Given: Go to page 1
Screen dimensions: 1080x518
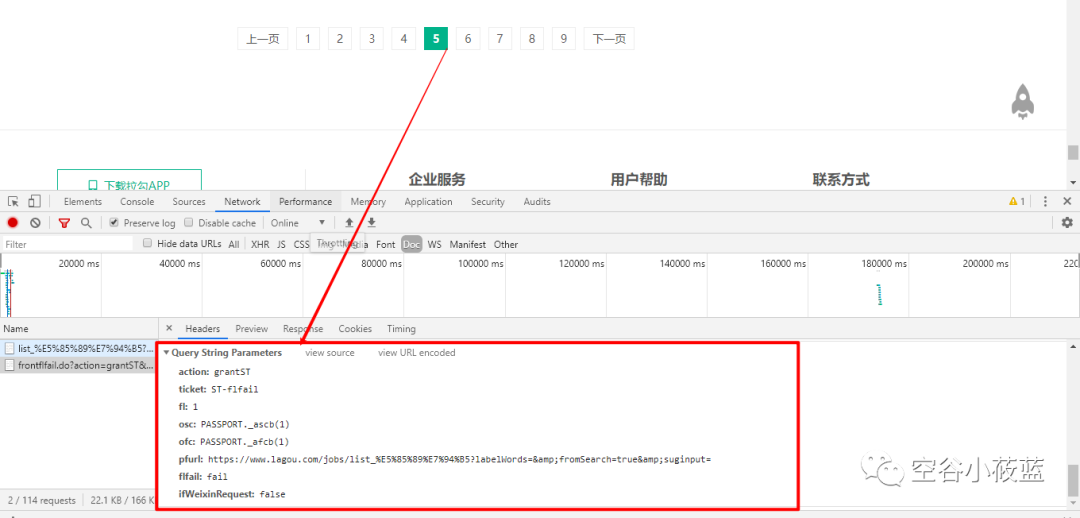Looking at the screenshot, I should pos(308,39).
